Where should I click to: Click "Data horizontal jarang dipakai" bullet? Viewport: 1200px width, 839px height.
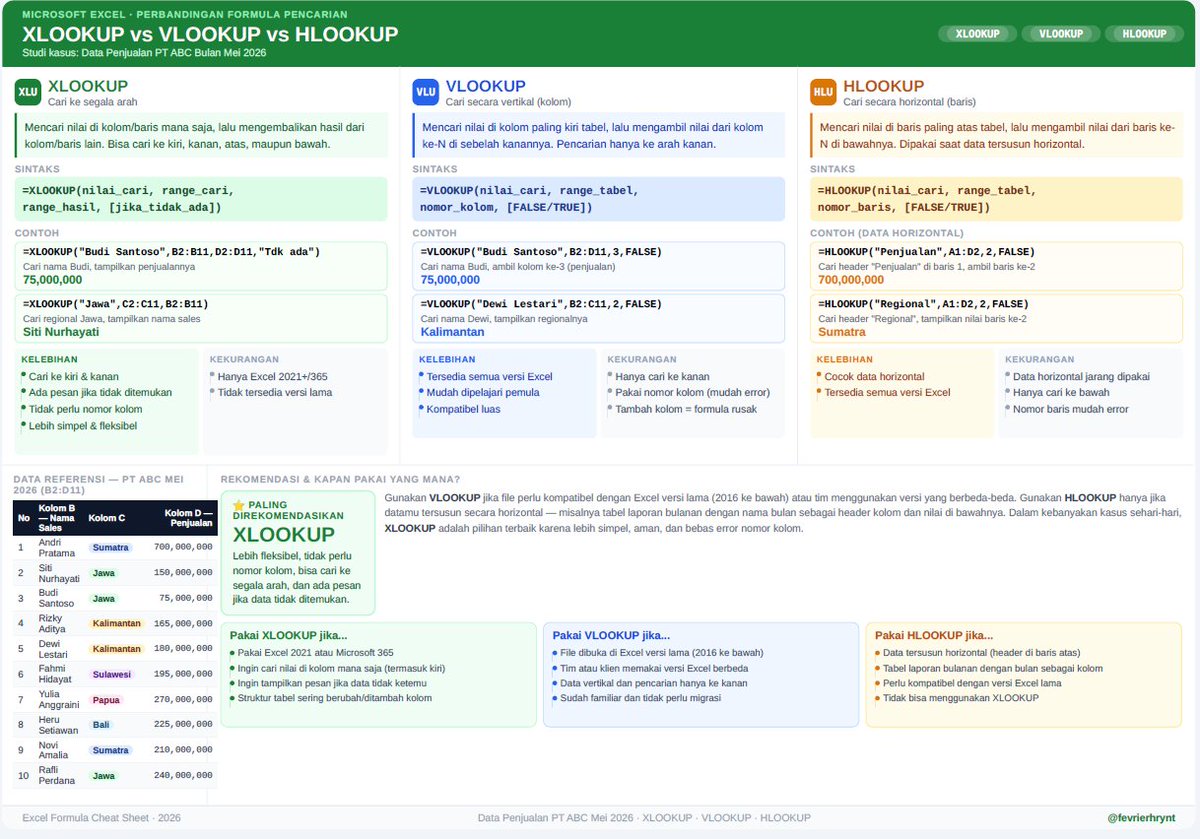(x=1081, y=377)
